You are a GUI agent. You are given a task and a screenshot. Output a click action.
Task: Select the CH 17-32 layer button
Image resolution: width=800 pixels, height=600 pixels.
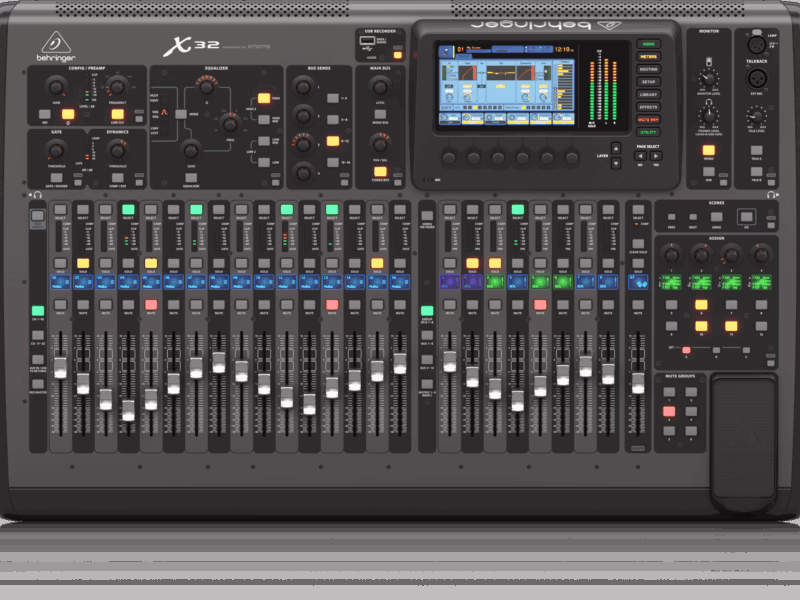point(38,335)
